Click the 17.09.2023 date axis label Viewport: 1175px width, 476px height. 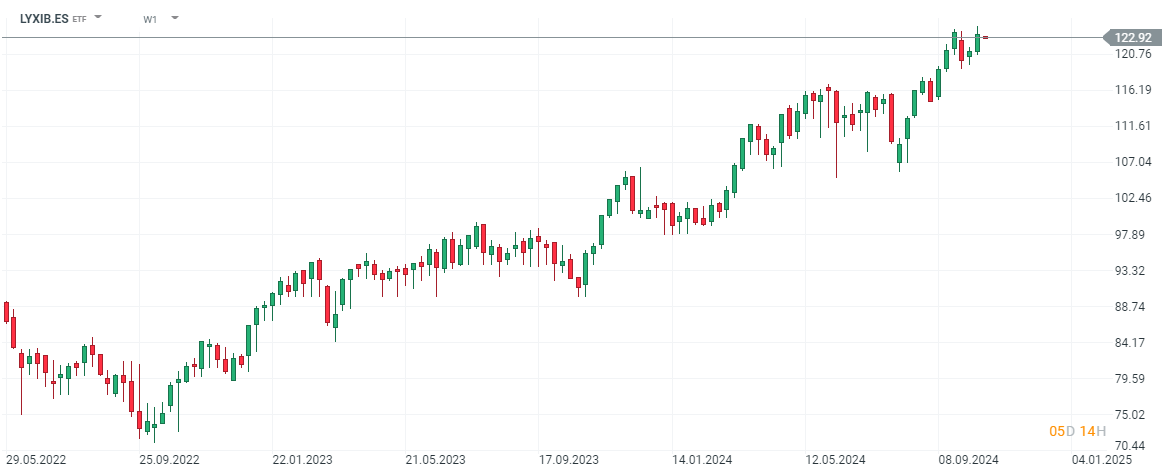coord(569,459)
